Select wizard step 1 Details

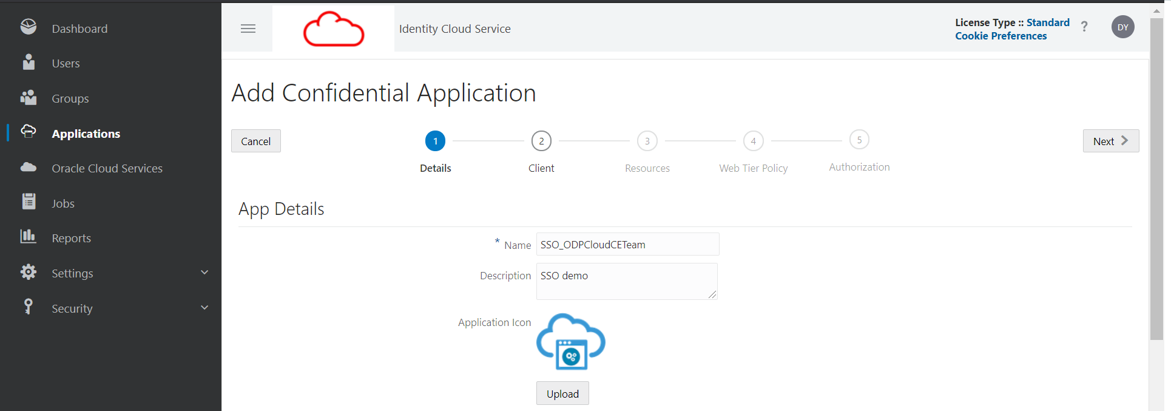[435, 140]
